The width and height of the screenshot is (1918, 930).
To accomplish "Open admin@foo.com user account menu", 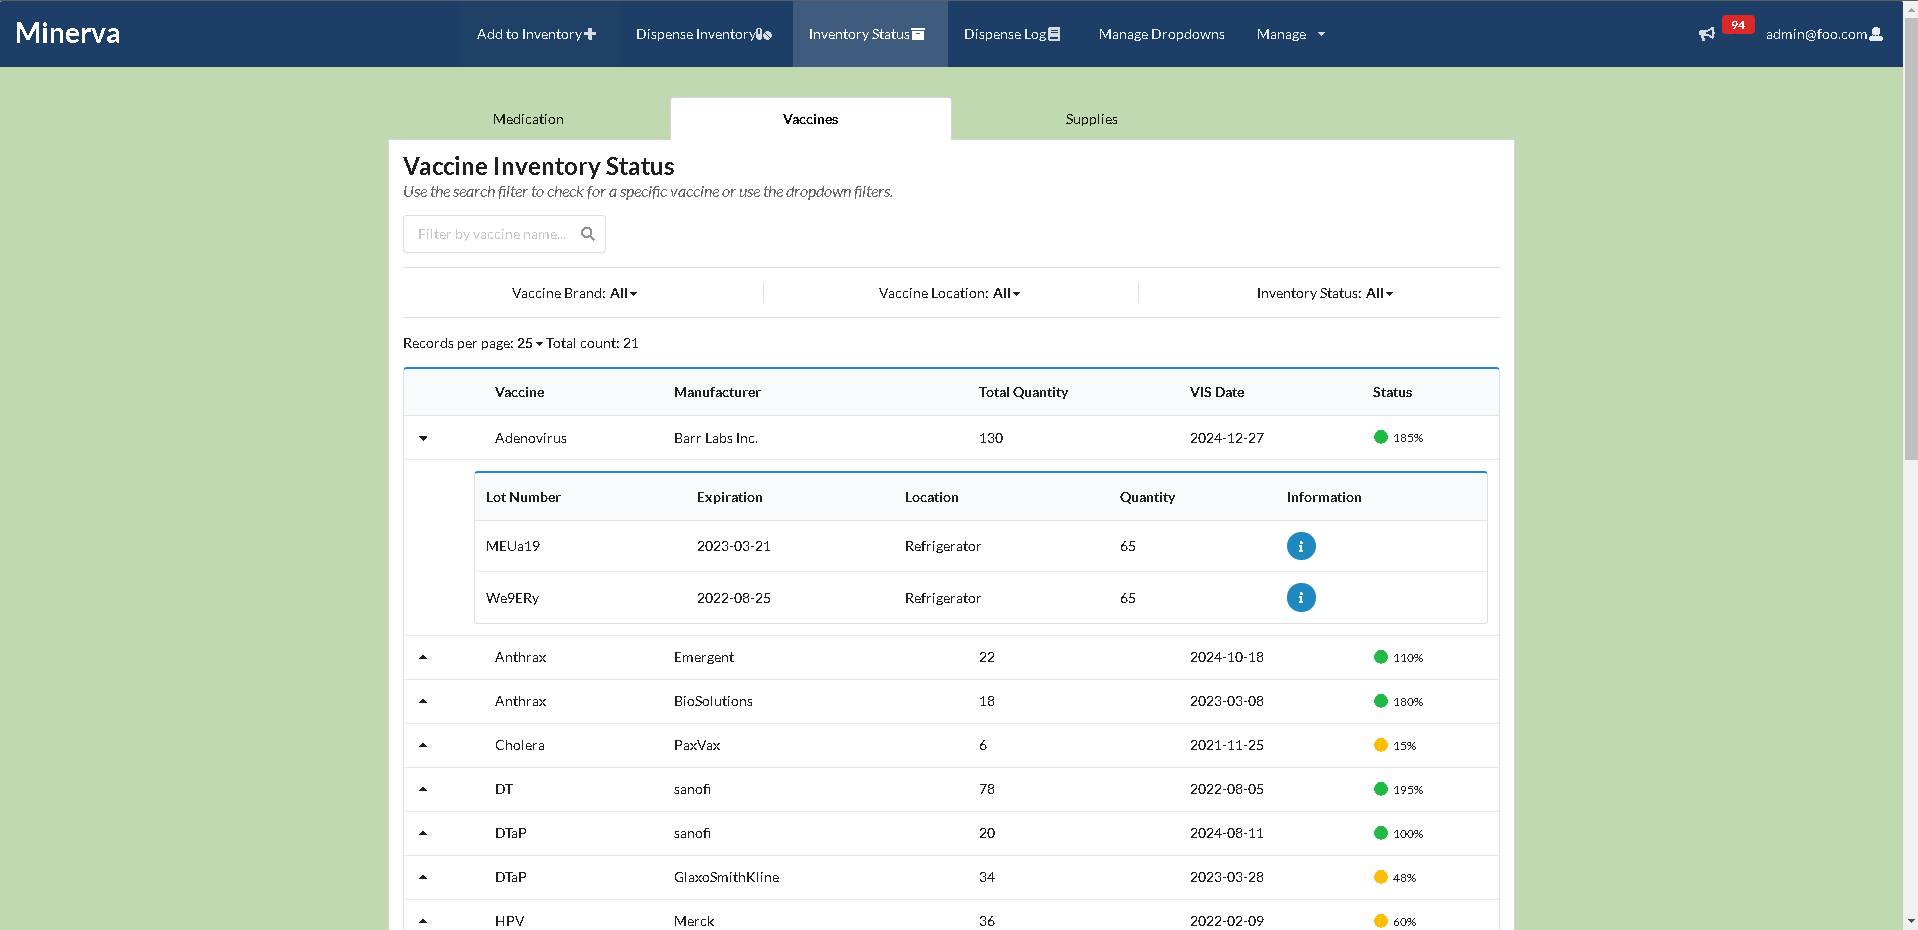I will pyautogui.click(x=1824, y=34).
